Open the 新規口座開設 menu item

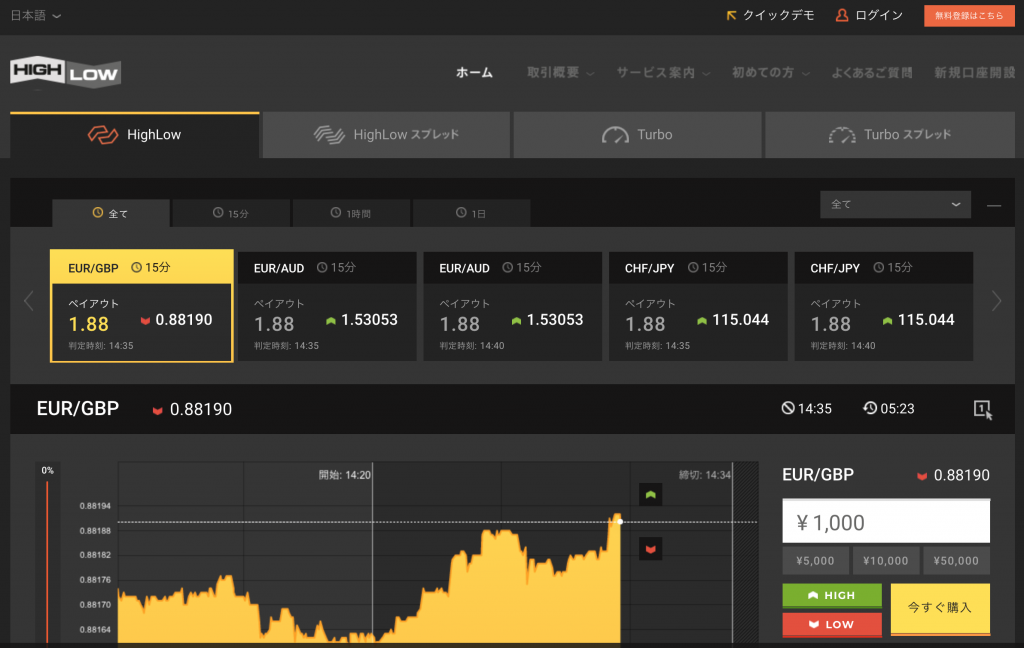point(974,73)
